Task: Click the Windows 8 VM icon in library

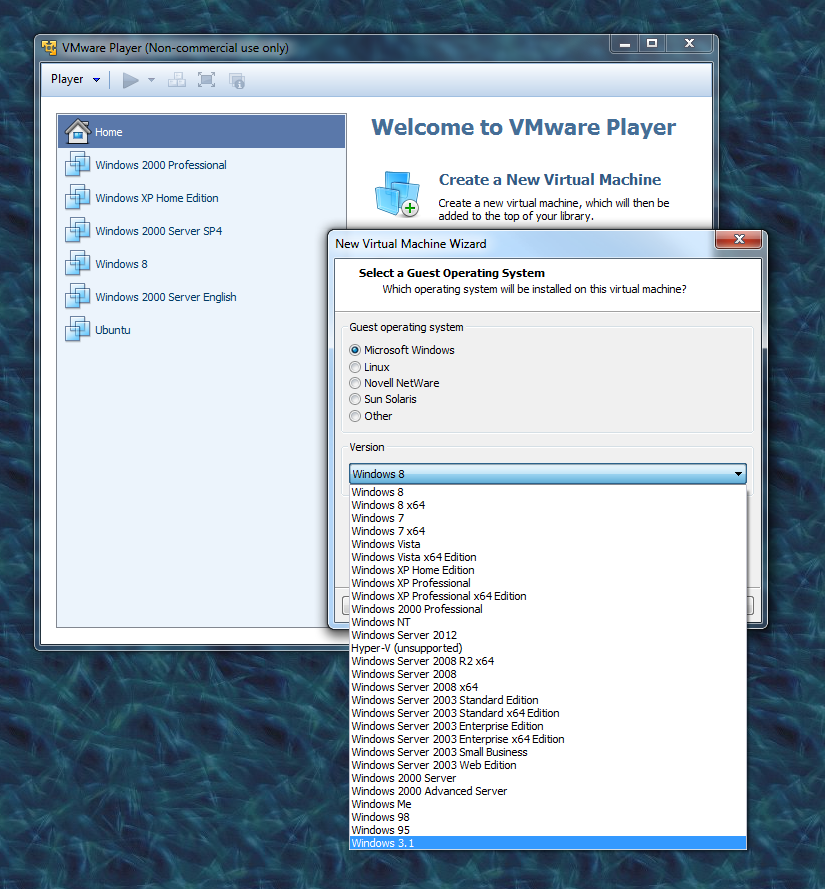Action: coord(77,264)
